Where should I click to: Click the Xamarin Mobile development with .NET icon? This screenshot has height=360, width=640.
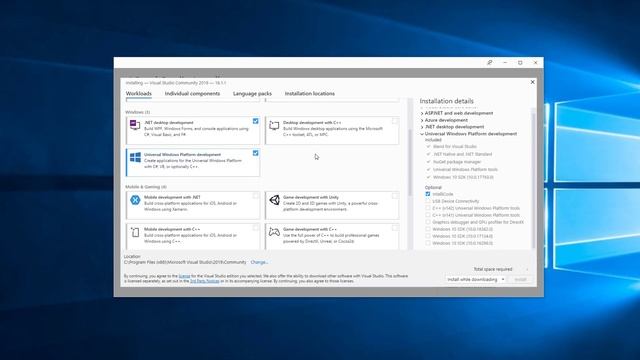point(135,200)
